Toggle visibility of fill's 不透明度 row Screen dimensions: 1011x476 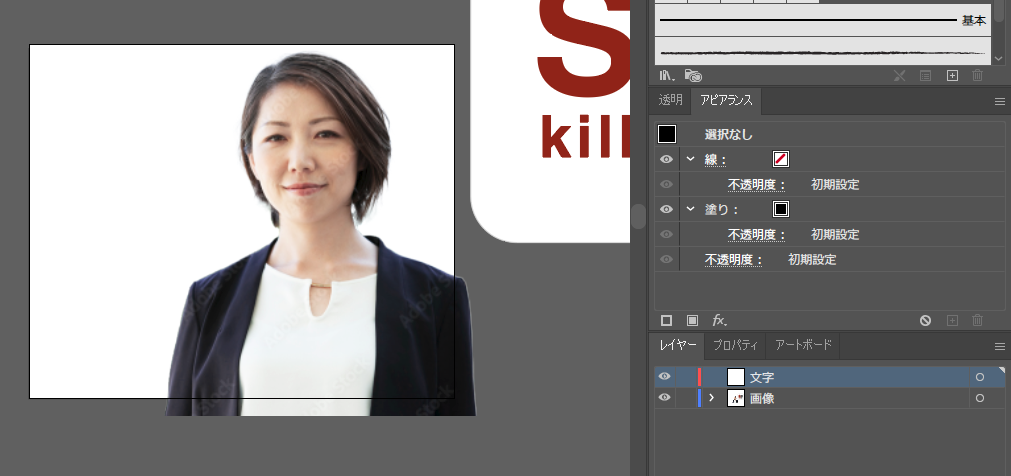tap(667, 234)
